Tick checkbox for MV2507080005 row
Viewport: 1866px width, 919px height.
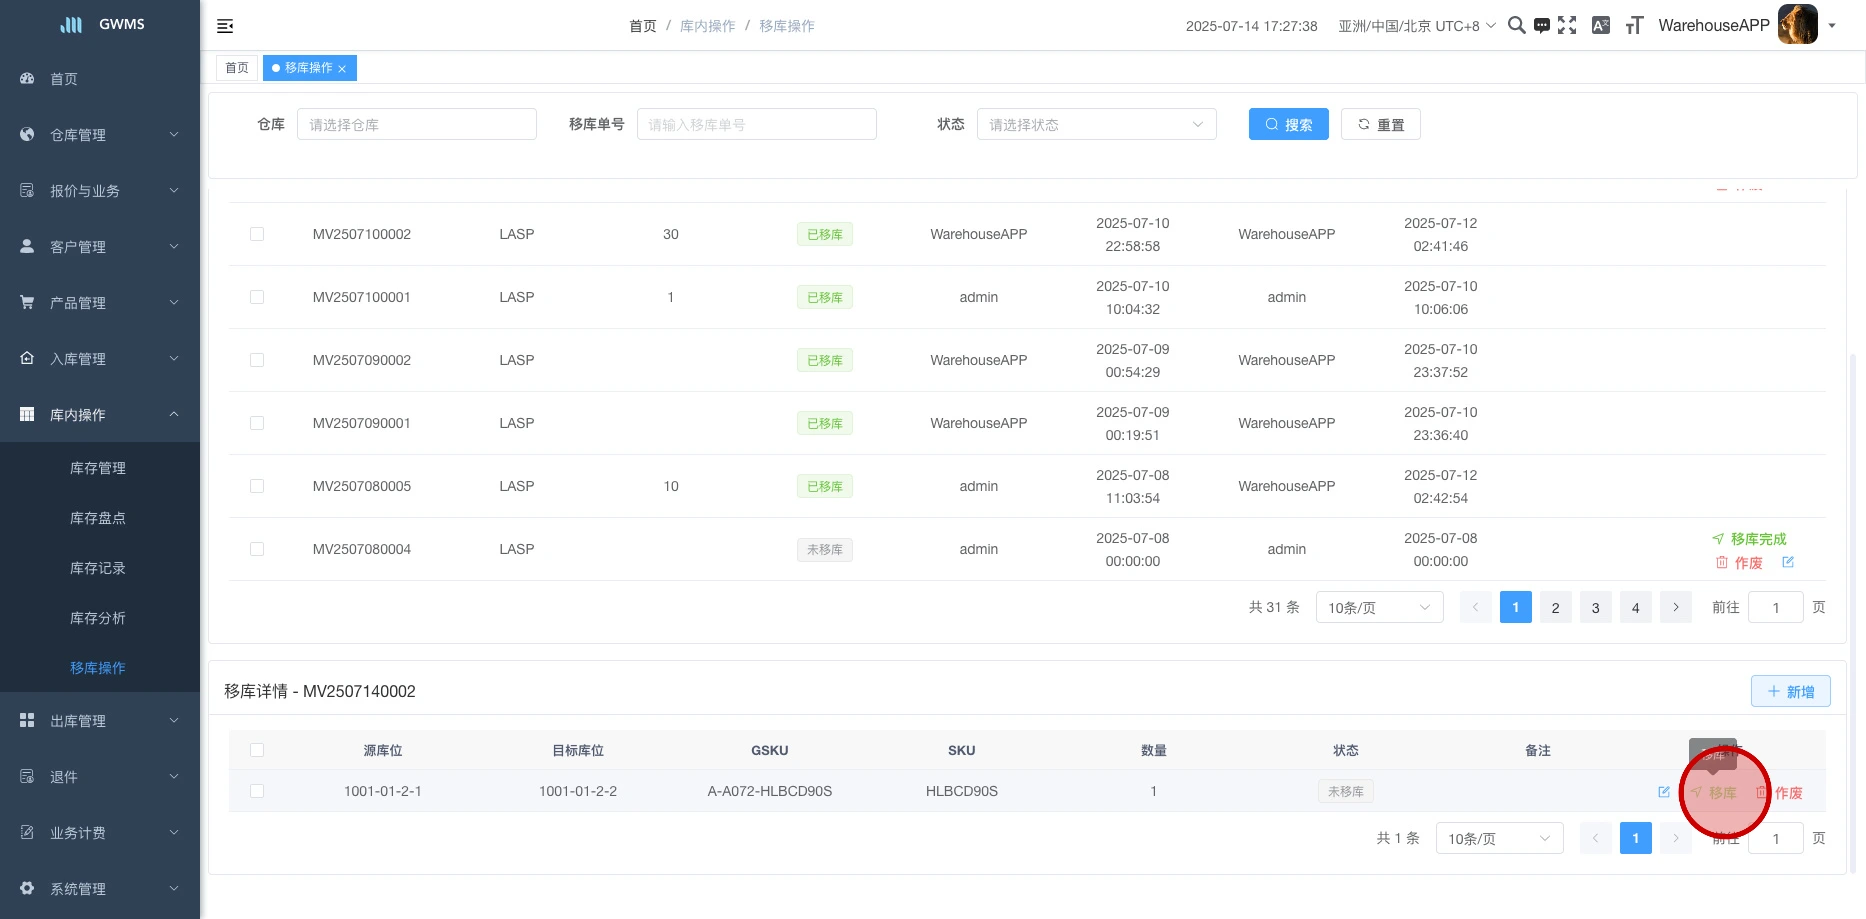257,486
